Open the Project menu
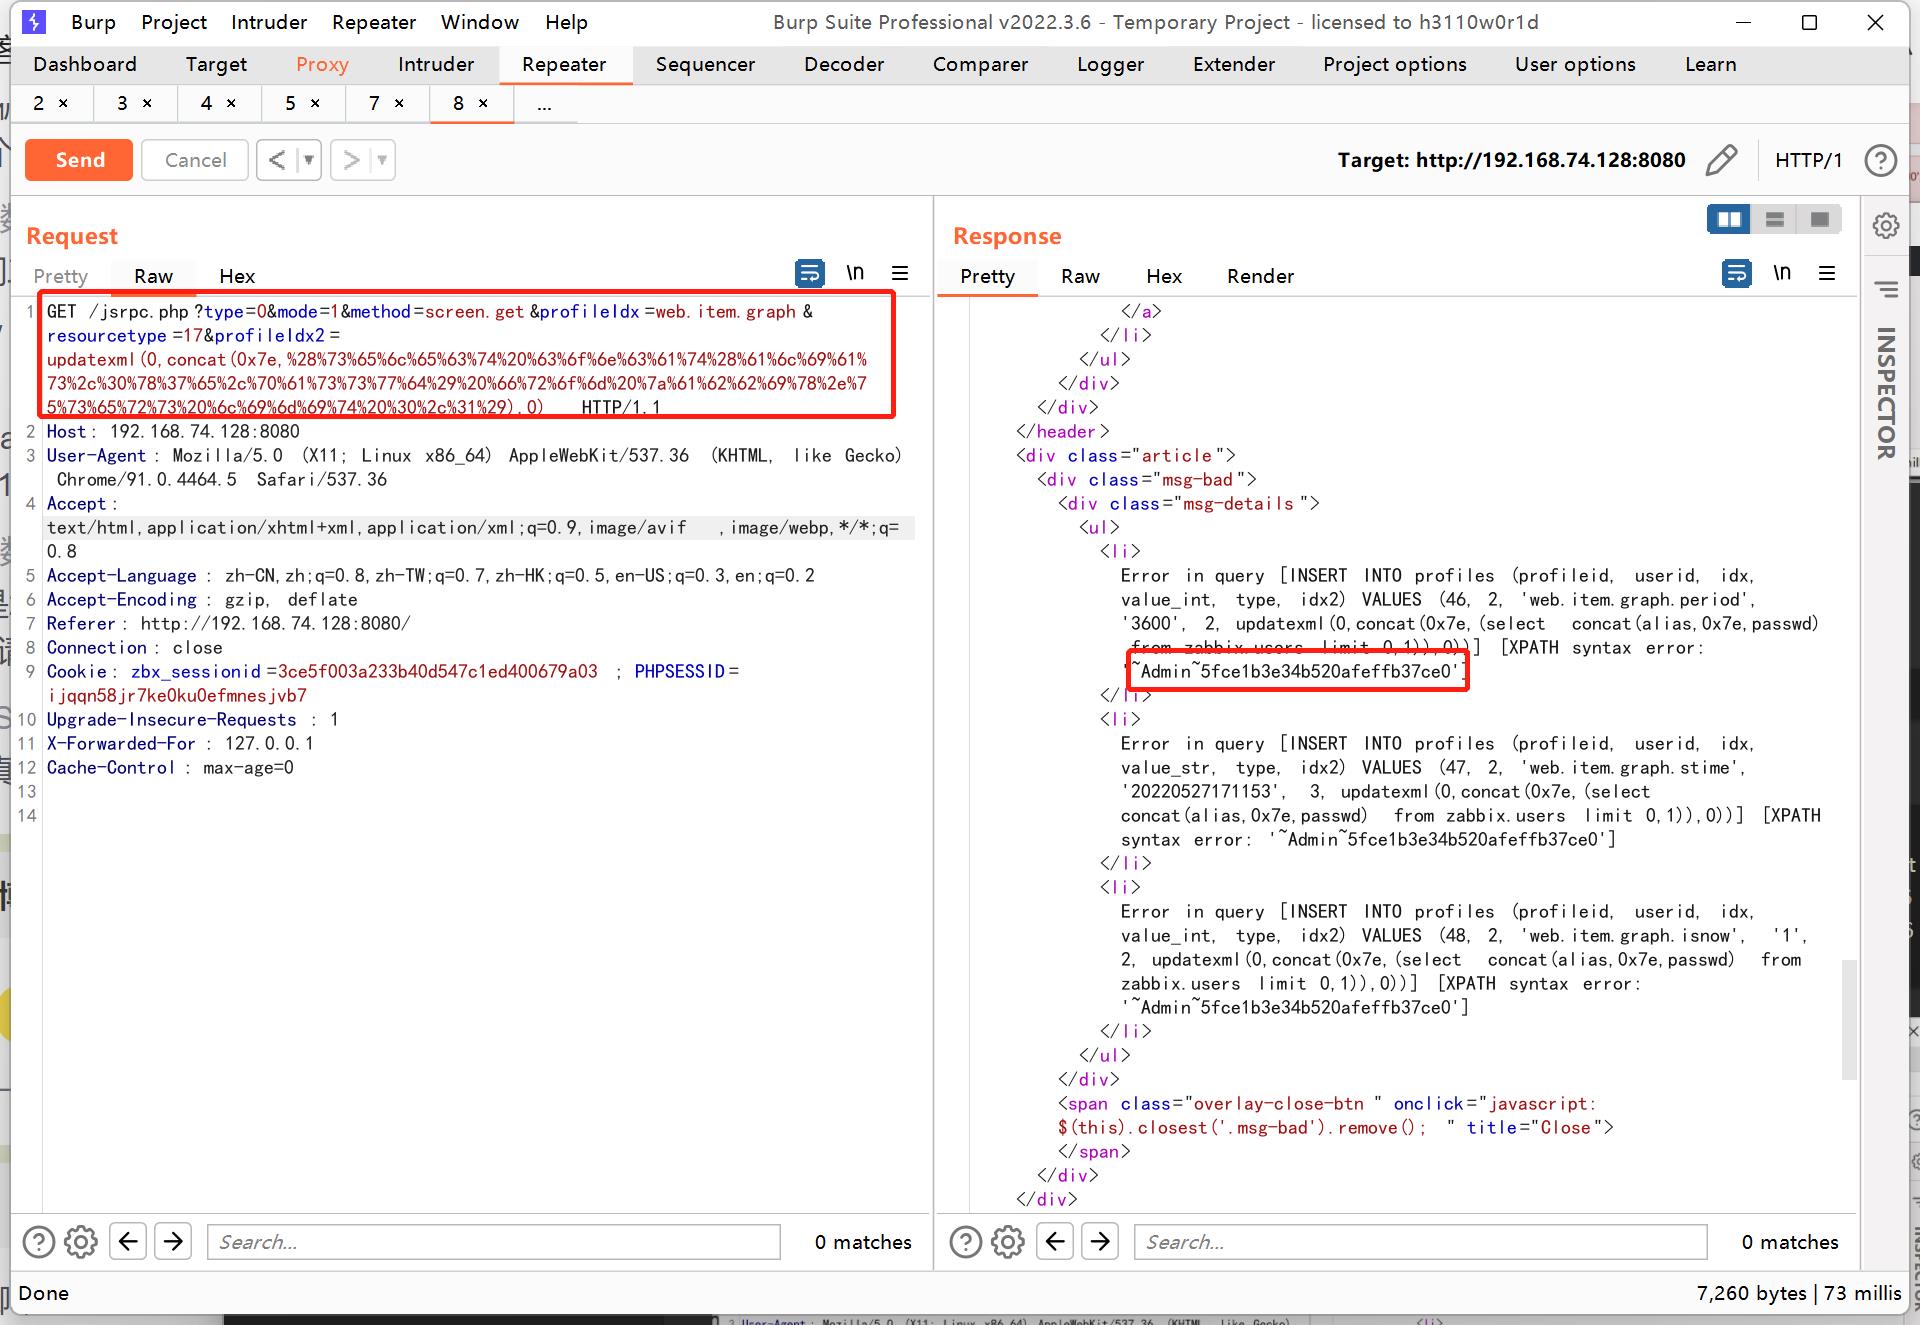The image size is (1920, 1325). click(x=174, y=22)
